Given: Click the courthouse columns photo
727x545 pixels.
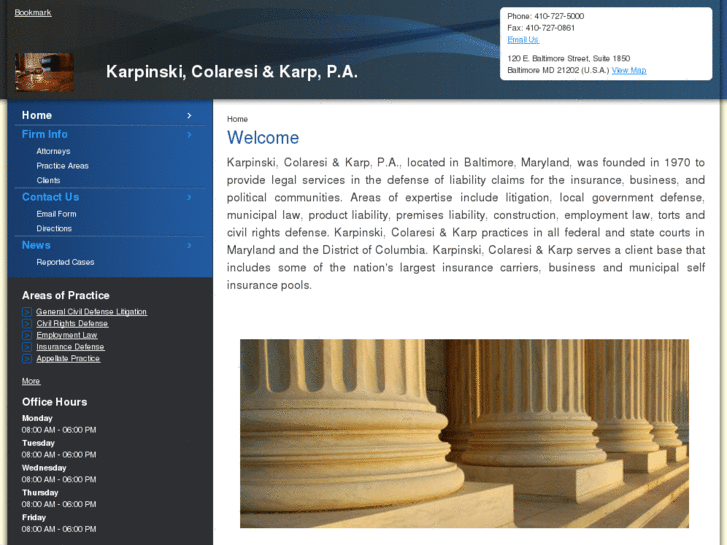Looking at the screenshot, I should click(464, 433).
